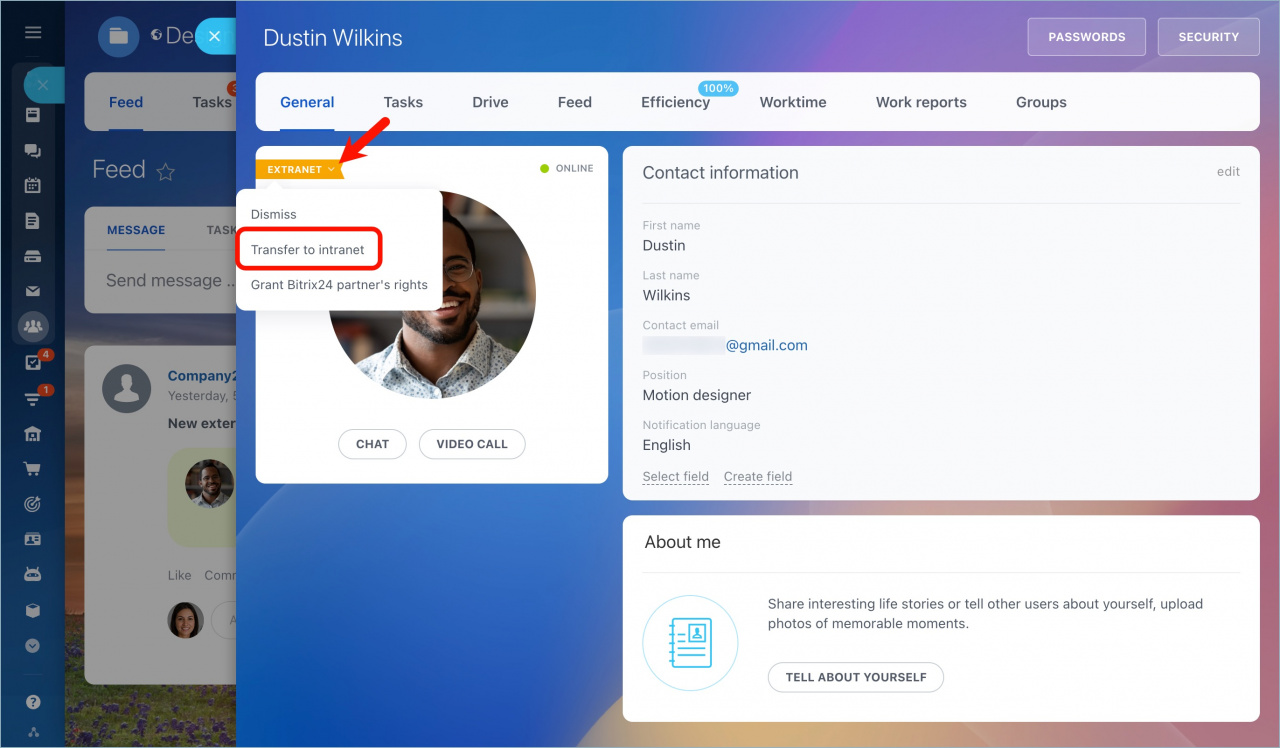Close the profile slider with the X button
1280x748 pixels.
[214, 36]
